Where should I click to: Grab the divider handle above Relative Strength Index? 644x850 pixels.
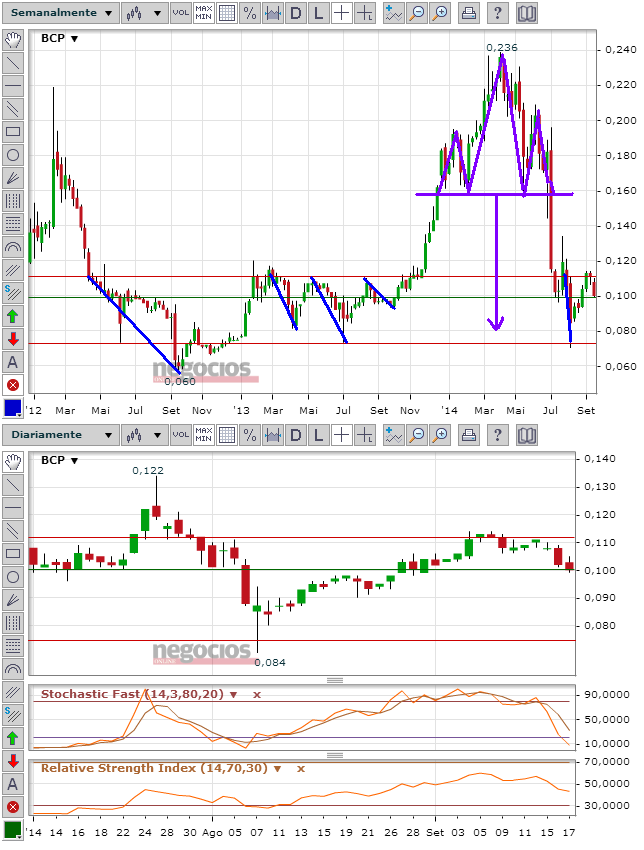(x=335, y=755)
